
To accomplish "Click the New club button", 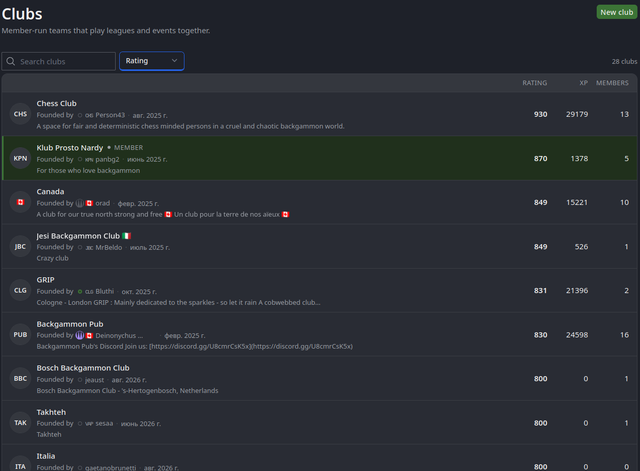I will (616, 12).
